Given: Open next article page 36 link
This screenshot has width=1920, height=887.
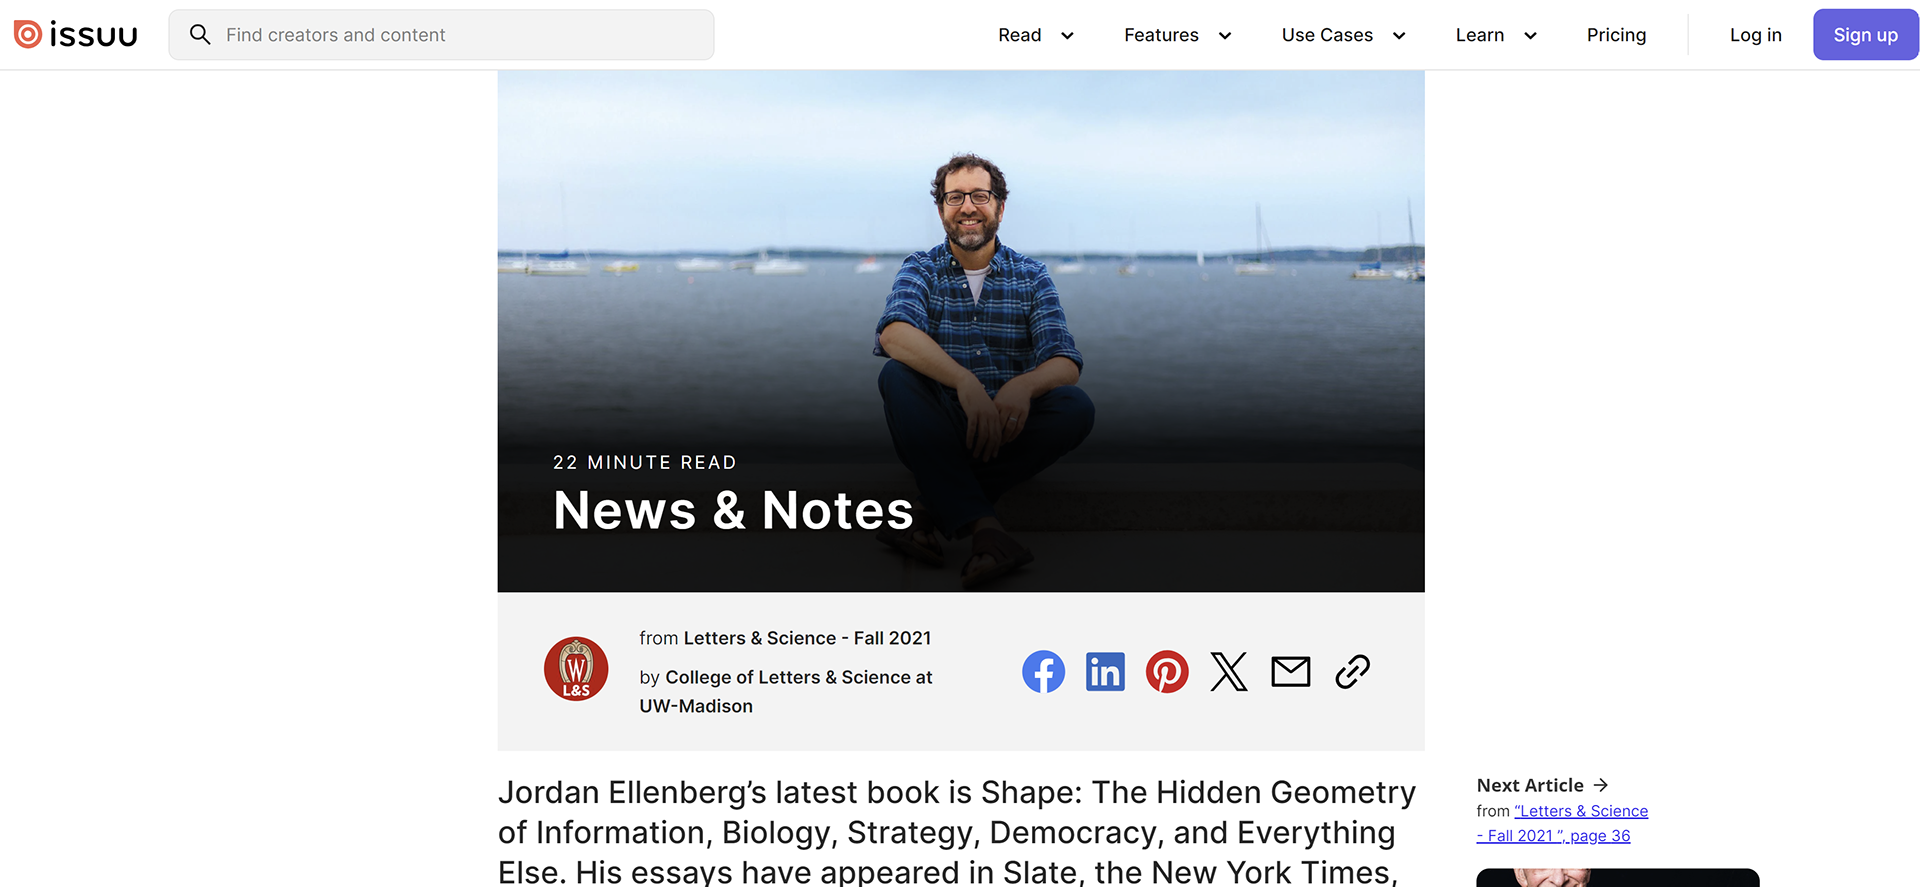Looking at the screenshot, I should click(1562, 823).
